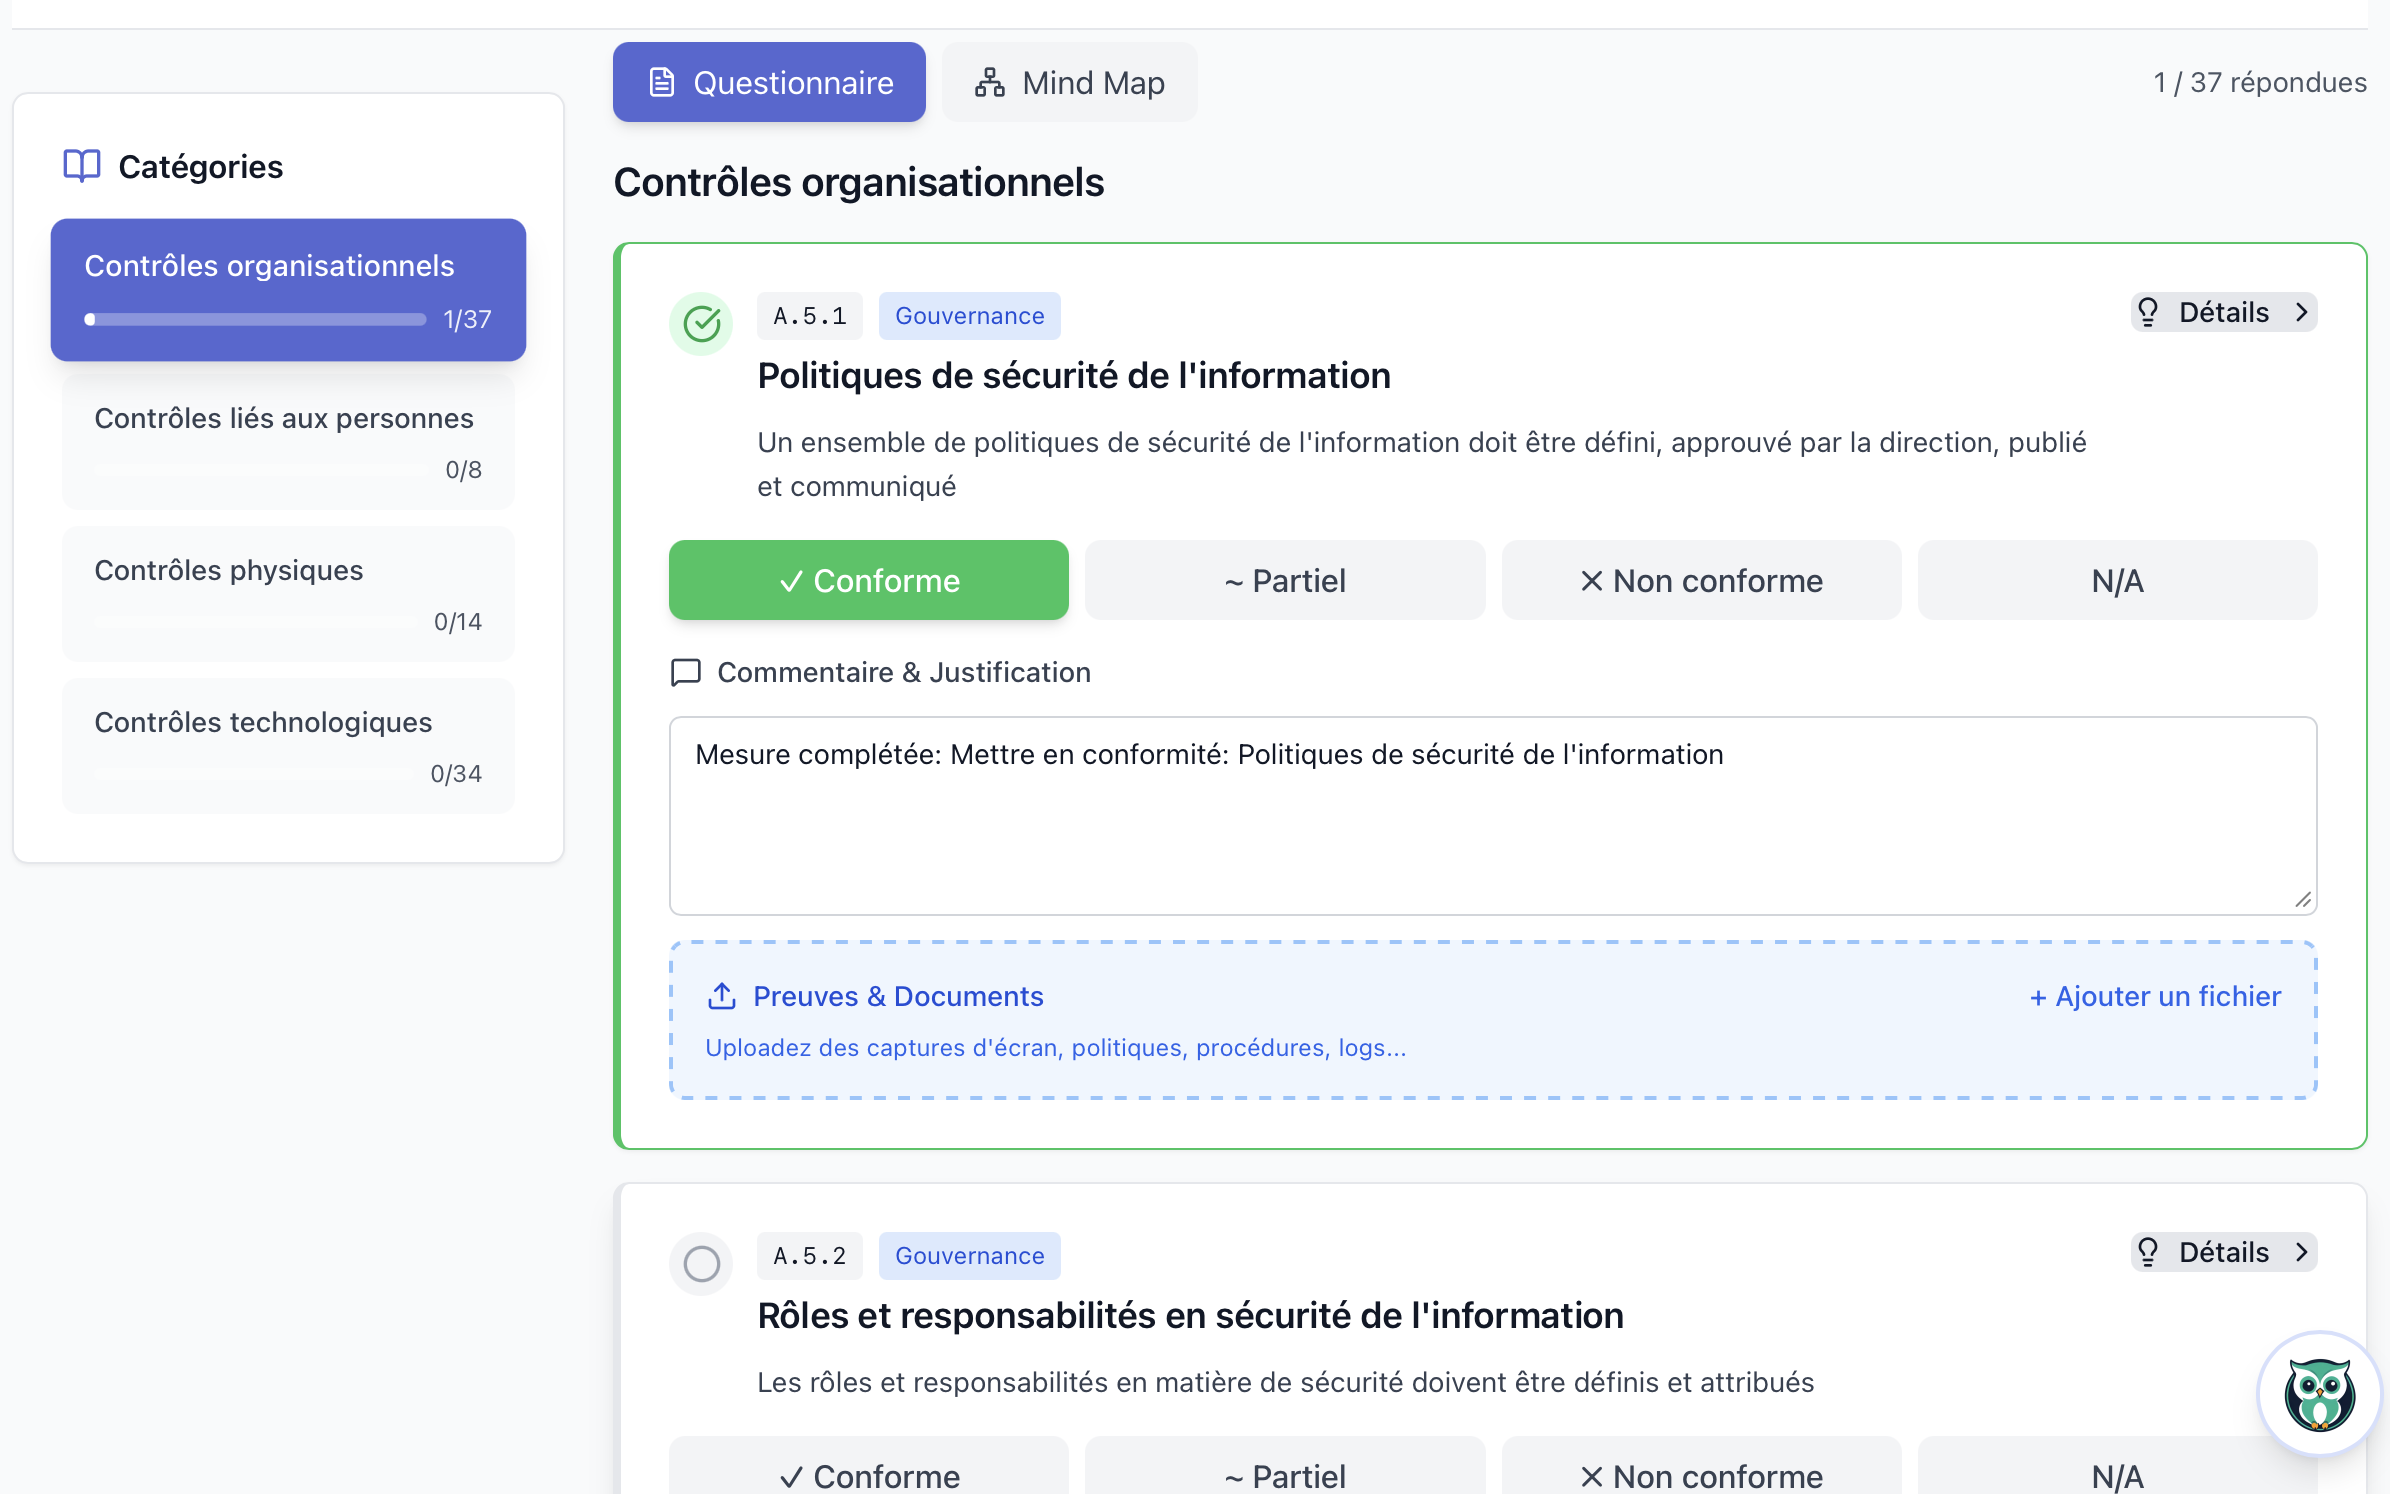Mark A.5.1 as N/A
2390x1494 pixels.
2117,580
